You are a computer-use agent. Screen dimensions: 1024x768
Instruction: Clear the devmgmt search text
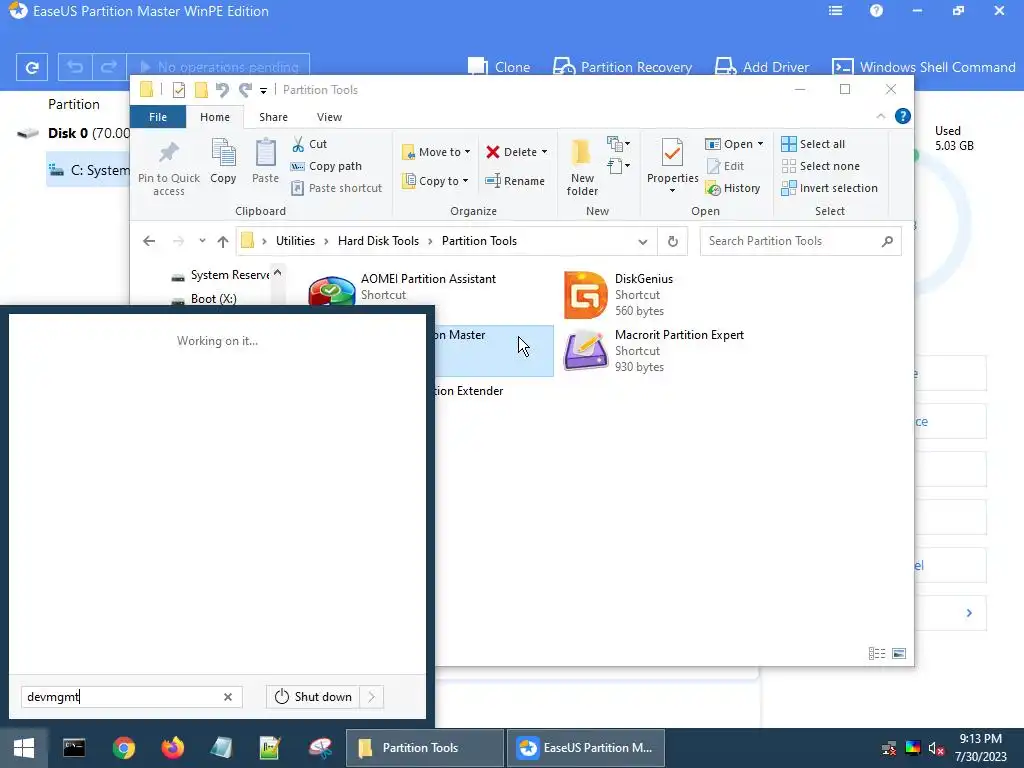click(228, 697)
